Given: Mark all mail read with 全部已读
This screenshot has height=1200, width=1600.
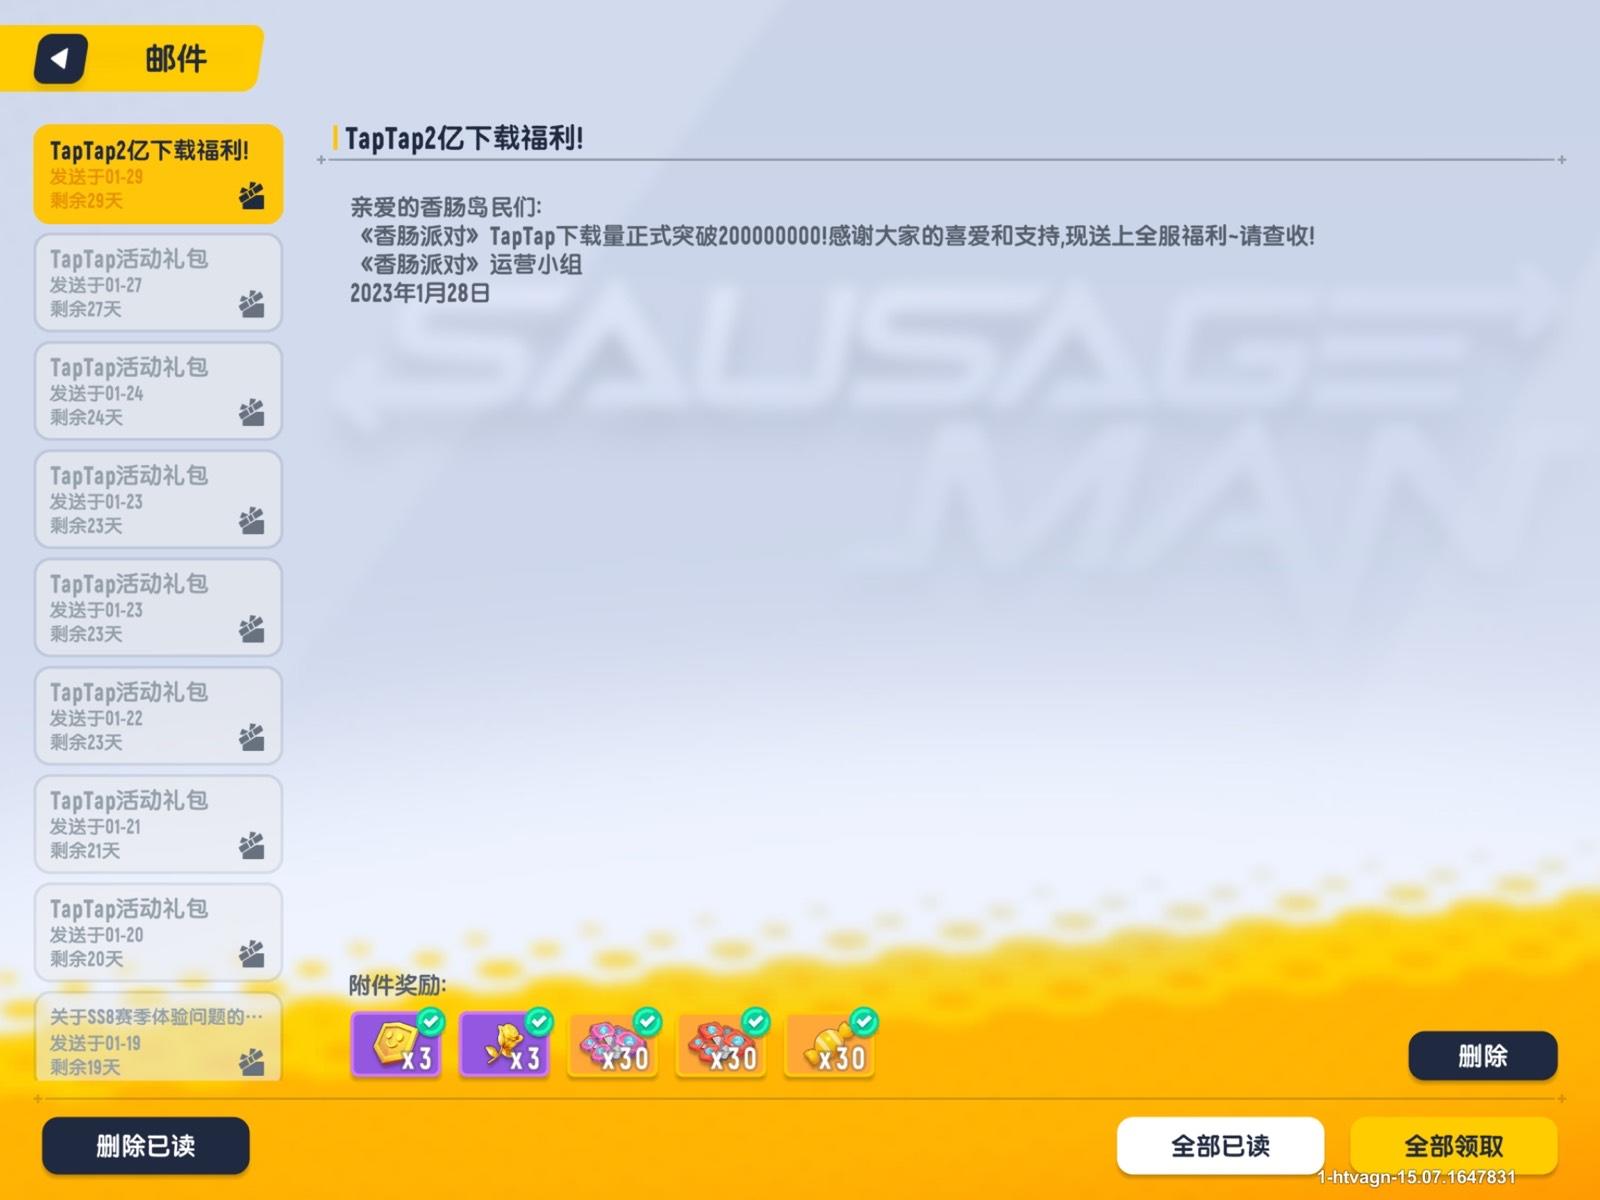Looking at the screenshot, I should pyautogui.click(x=1220, y=1146).
